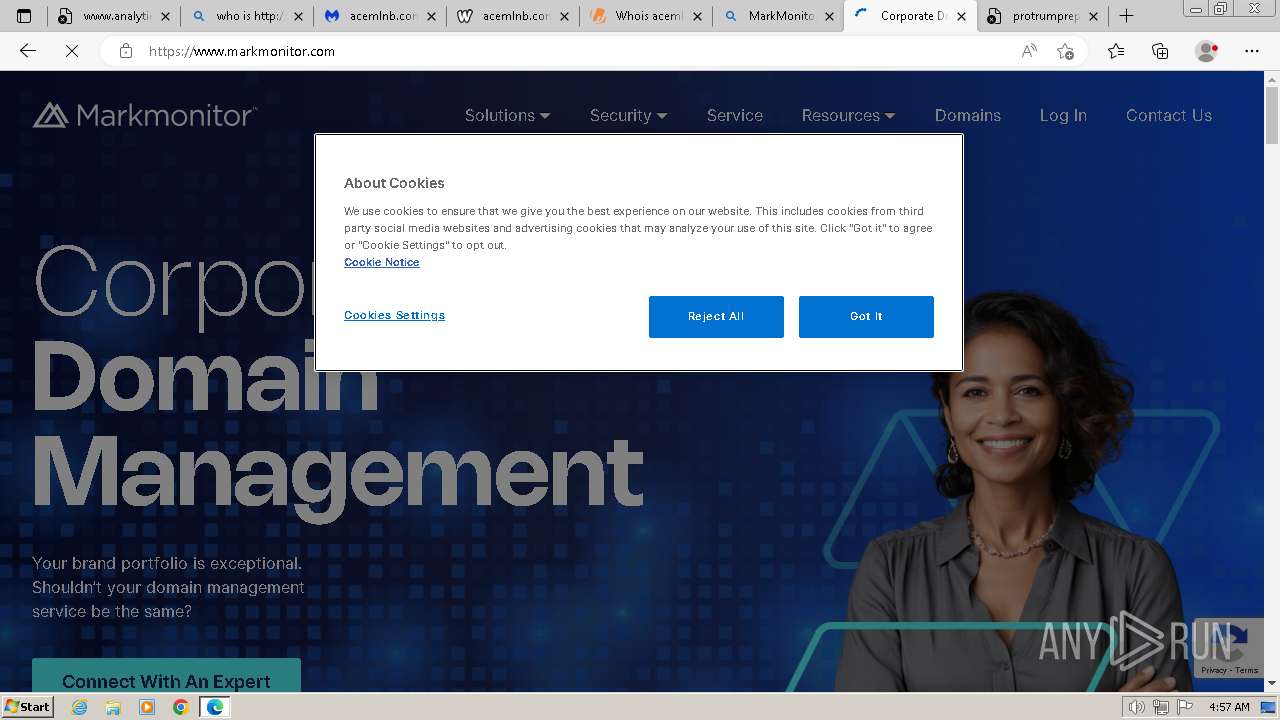Close the Corporate Domain tab
This screenshot has height=720, width=1280.
(962, 16)
